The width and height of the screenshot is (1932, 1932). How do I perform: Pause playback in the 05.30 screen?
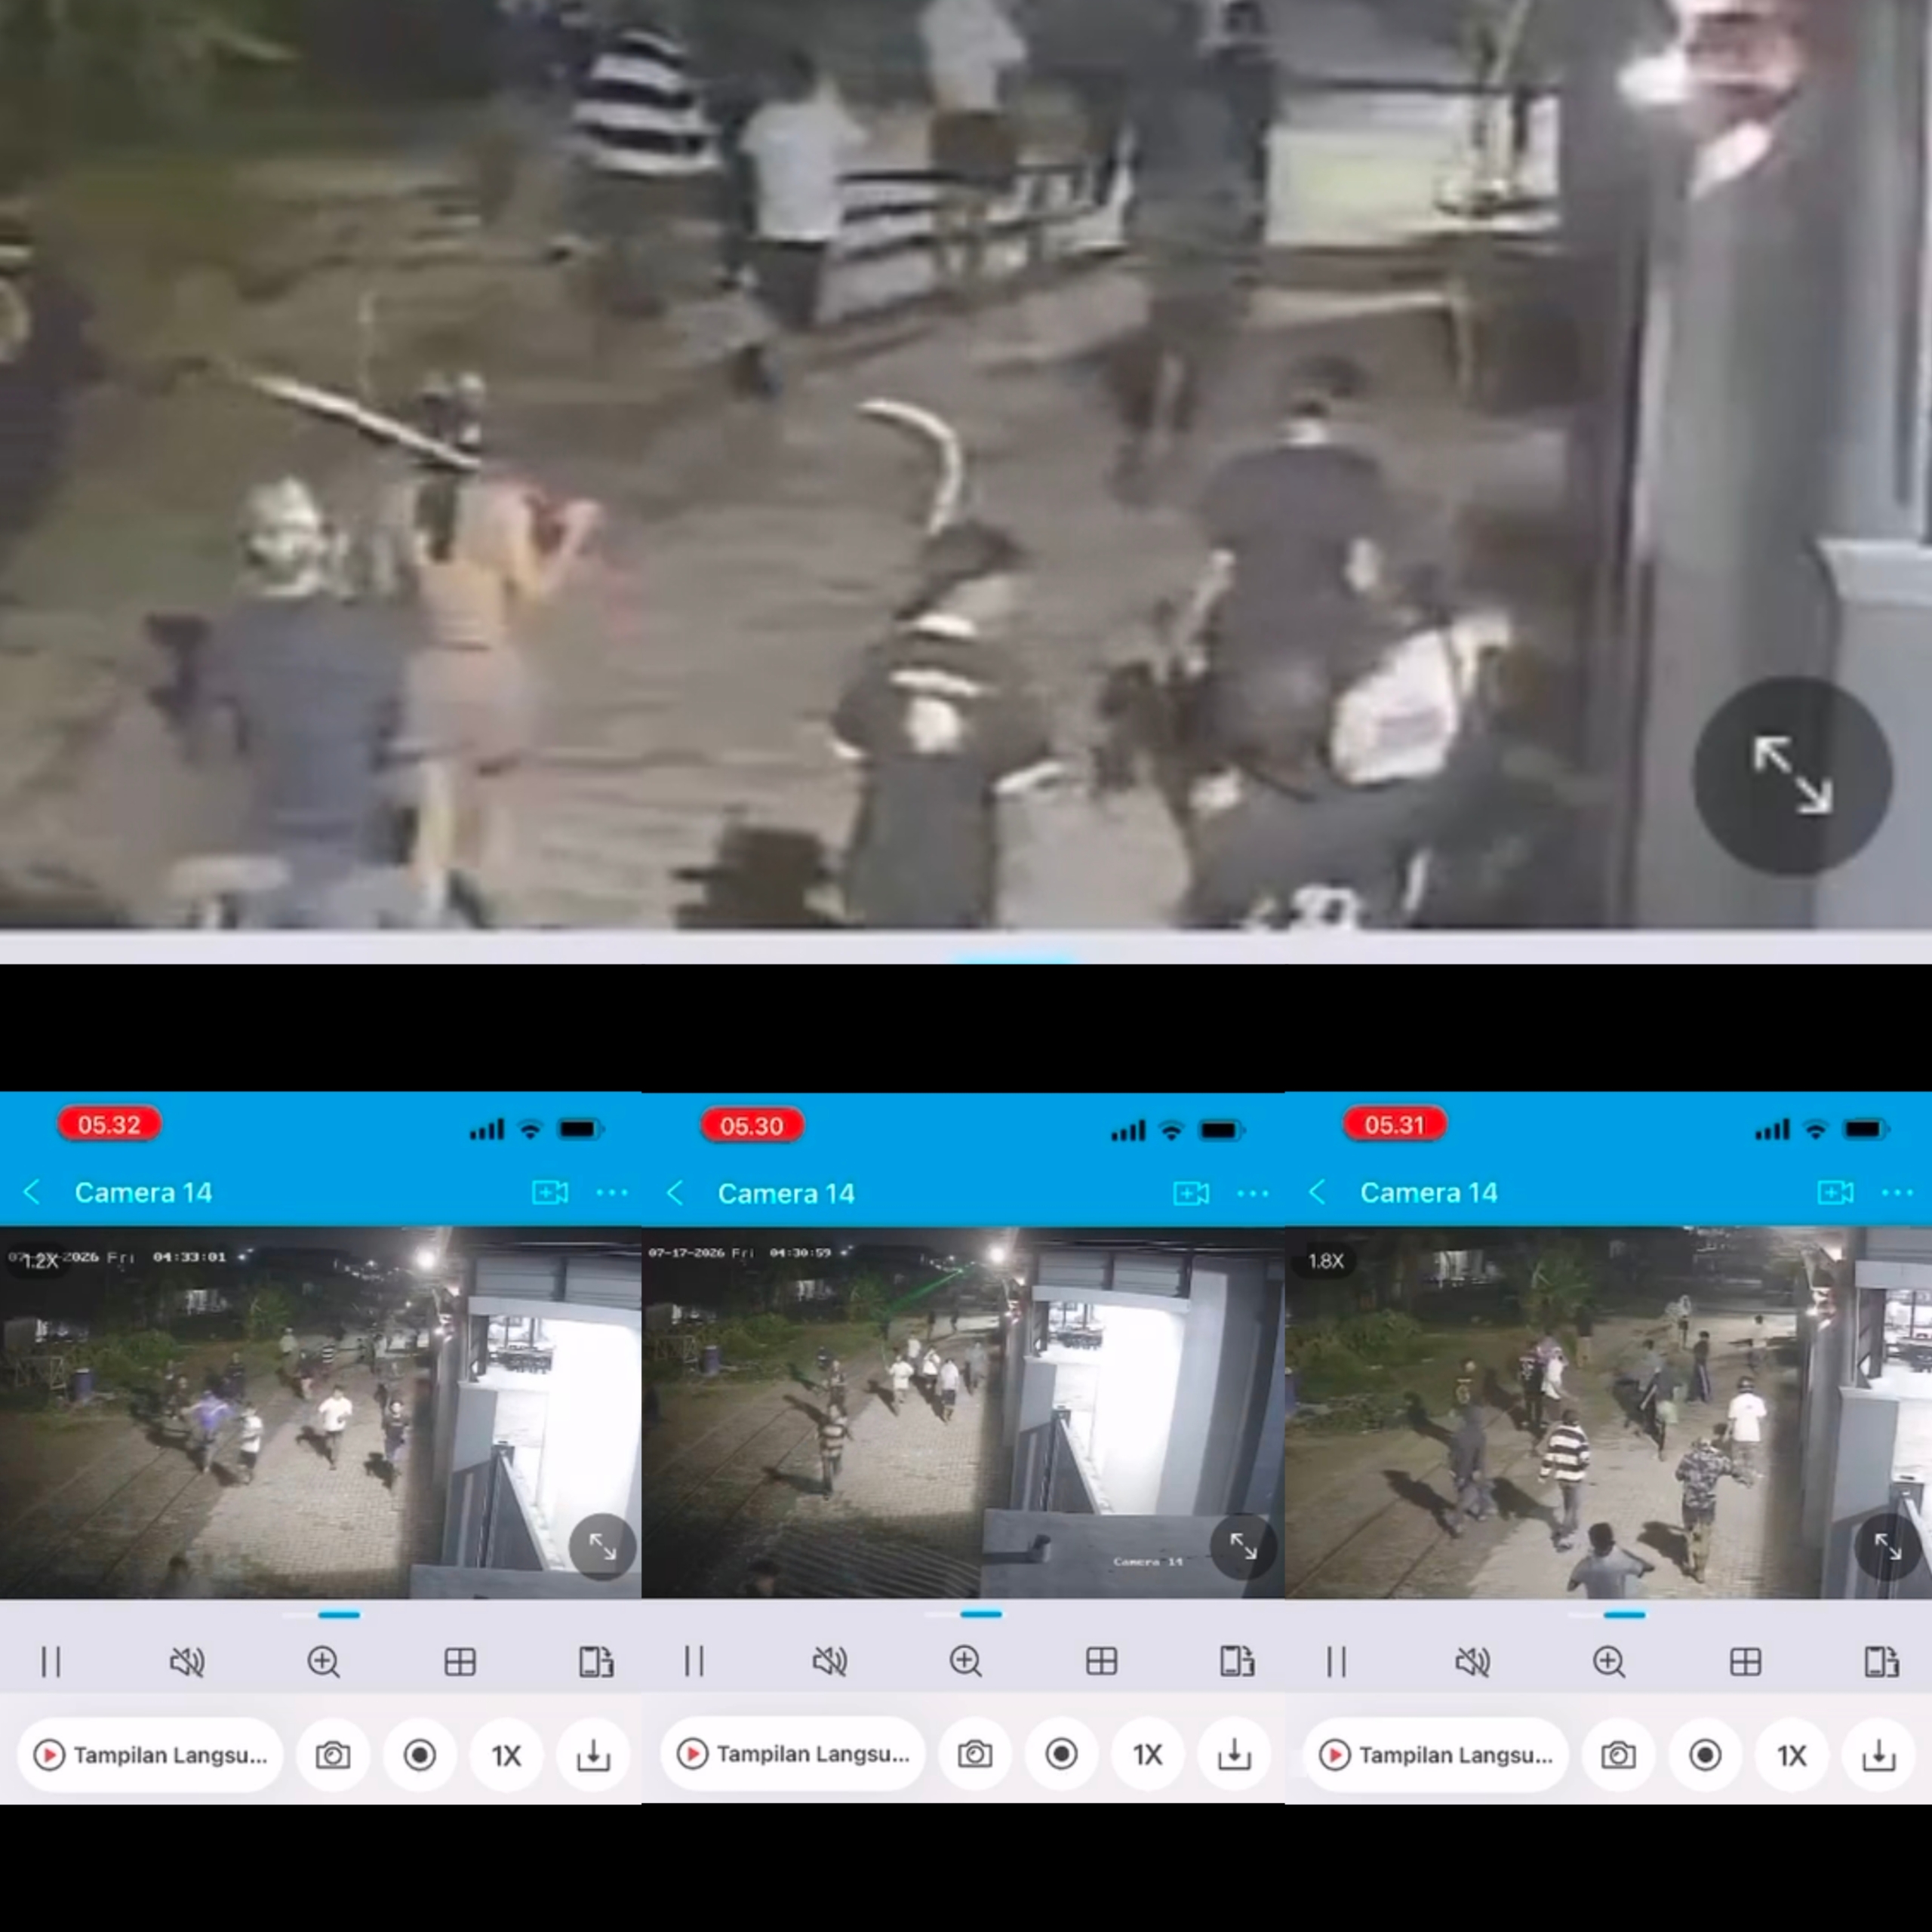coord(694,1661)
